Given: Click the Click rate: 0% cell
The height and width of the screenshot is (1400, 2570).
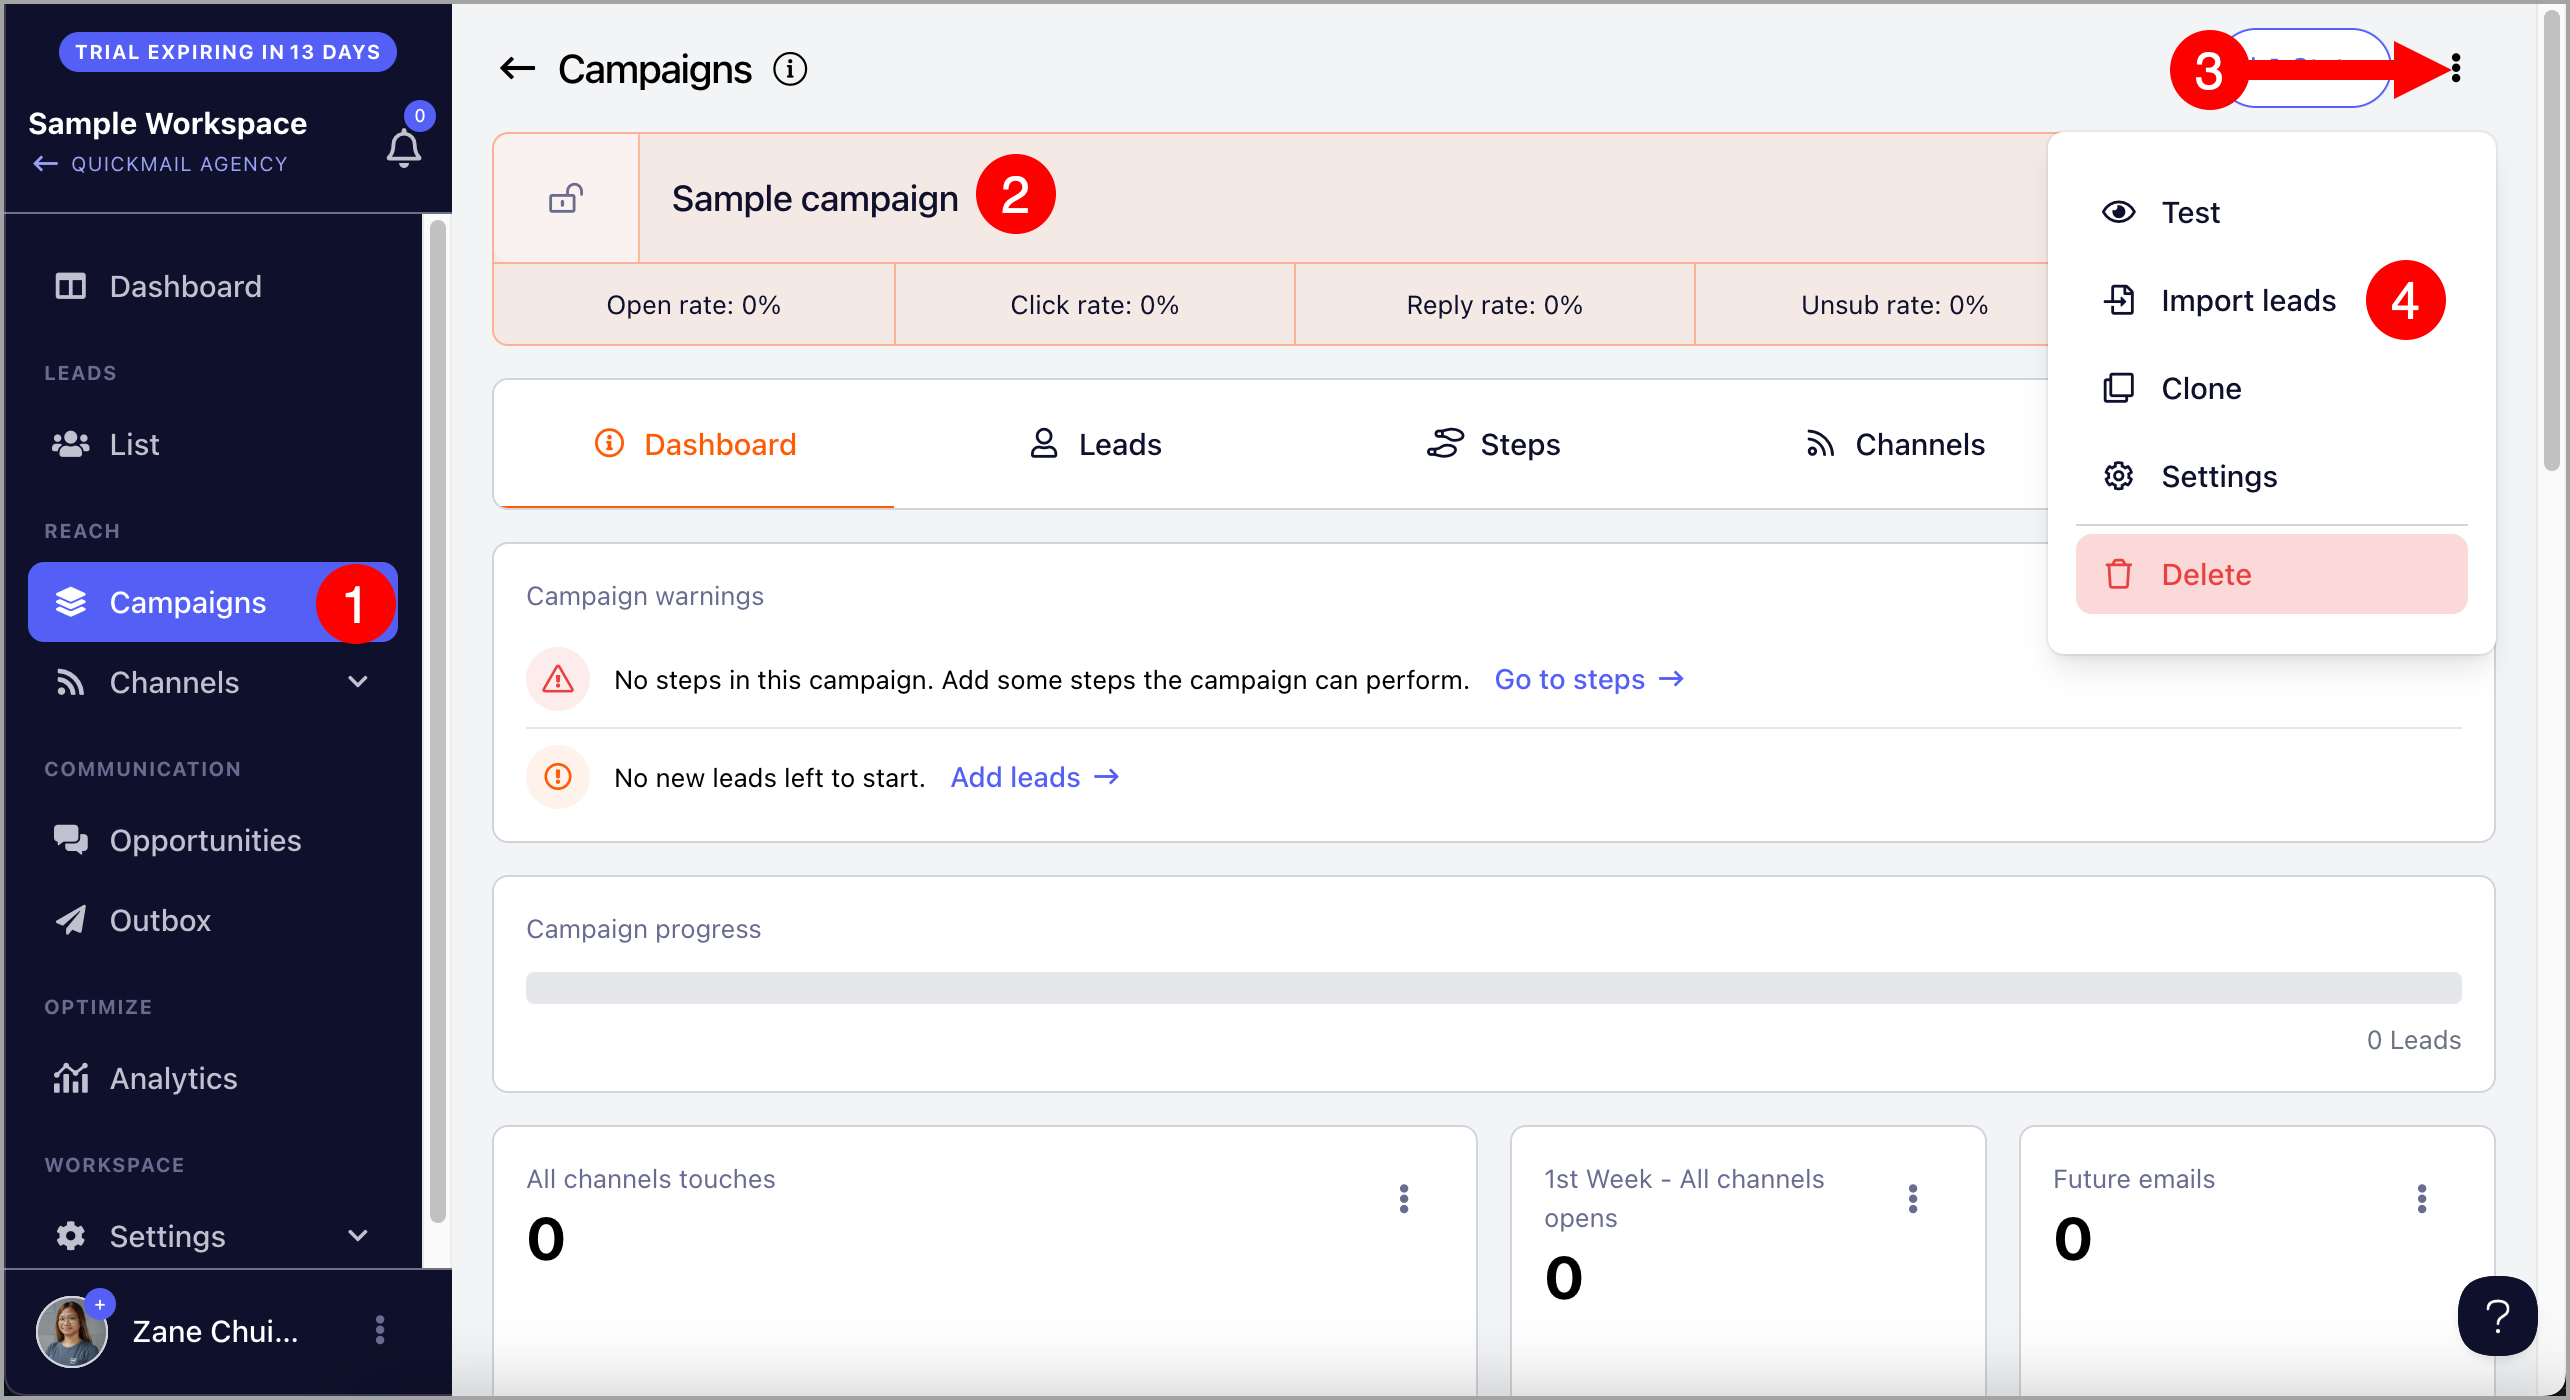Looking at the screenshot, I should pyautogui.click(x=1095, y=305).
